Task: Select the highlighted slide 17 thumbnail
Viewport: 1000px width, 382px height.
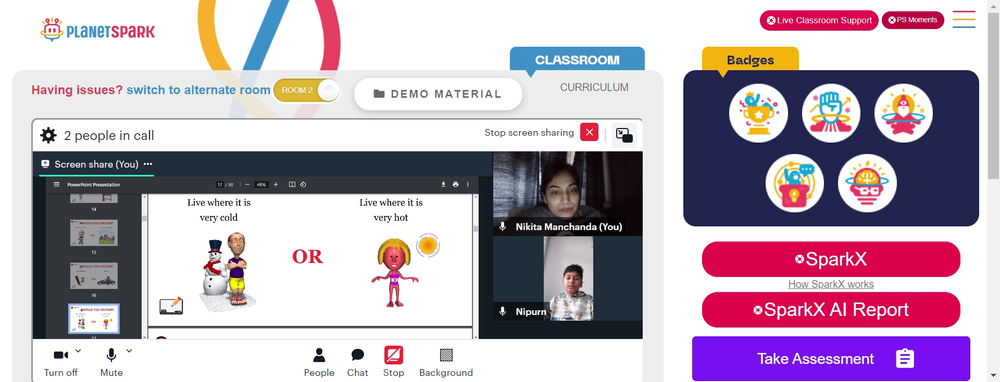Action: point(94,318)
